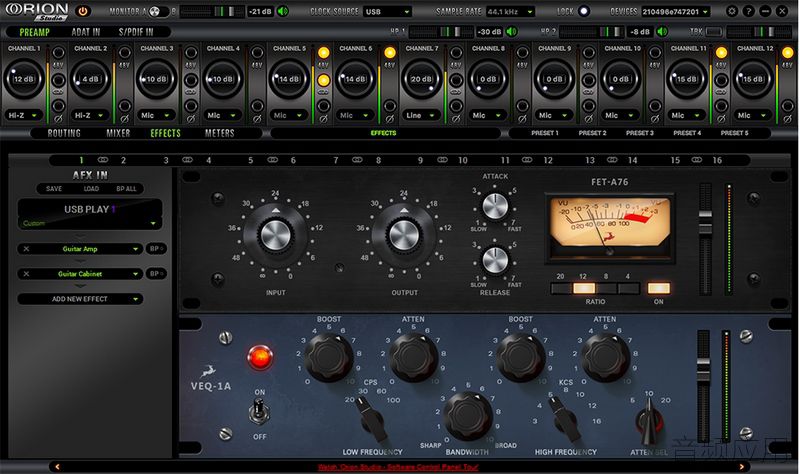
Task: Select PRESET 1
Action: (x=545, y=133)
